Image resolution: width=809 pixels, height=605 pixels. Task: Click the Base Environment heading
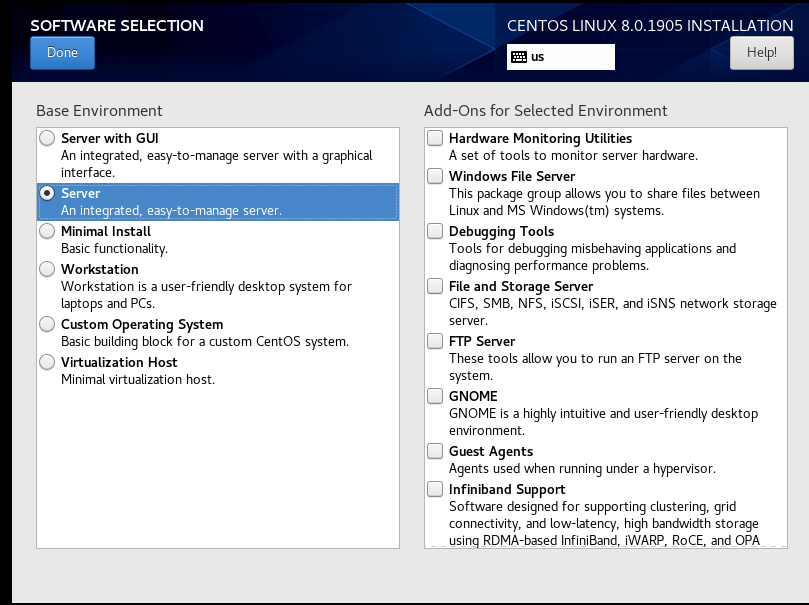(99, 111)
